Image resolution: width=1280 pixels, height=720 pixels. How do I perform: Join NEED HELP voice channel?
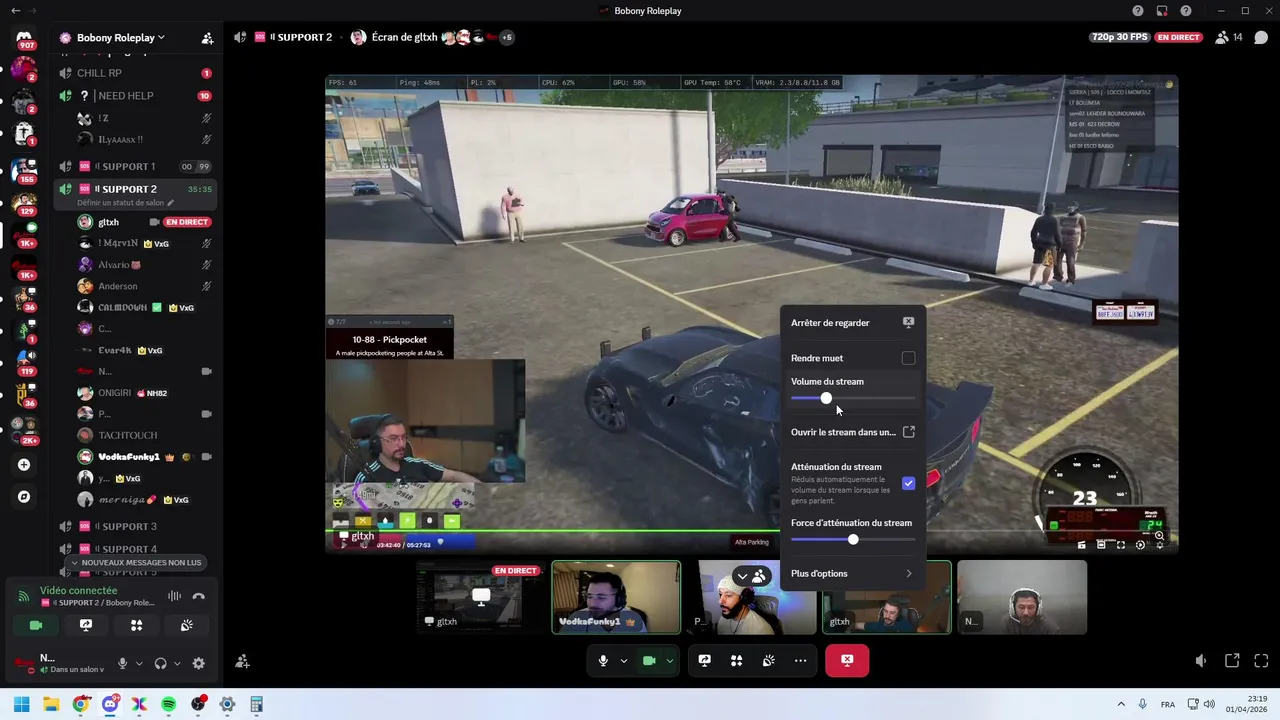tap(135, 96)
